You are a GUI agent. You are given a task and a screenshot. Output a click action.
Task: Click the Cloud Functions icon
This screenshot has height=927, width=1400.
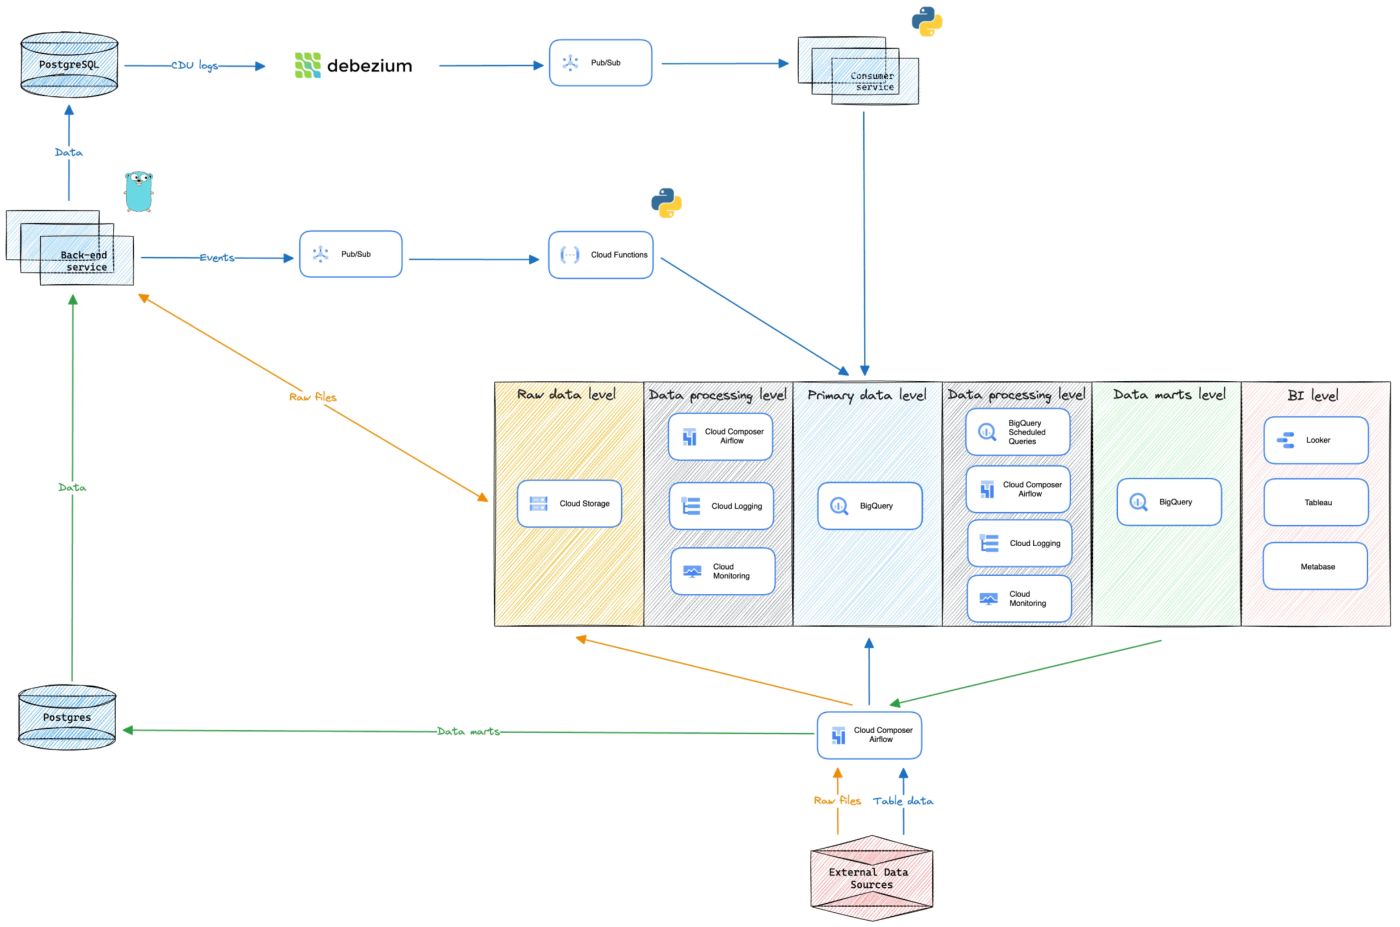point(600,255)
